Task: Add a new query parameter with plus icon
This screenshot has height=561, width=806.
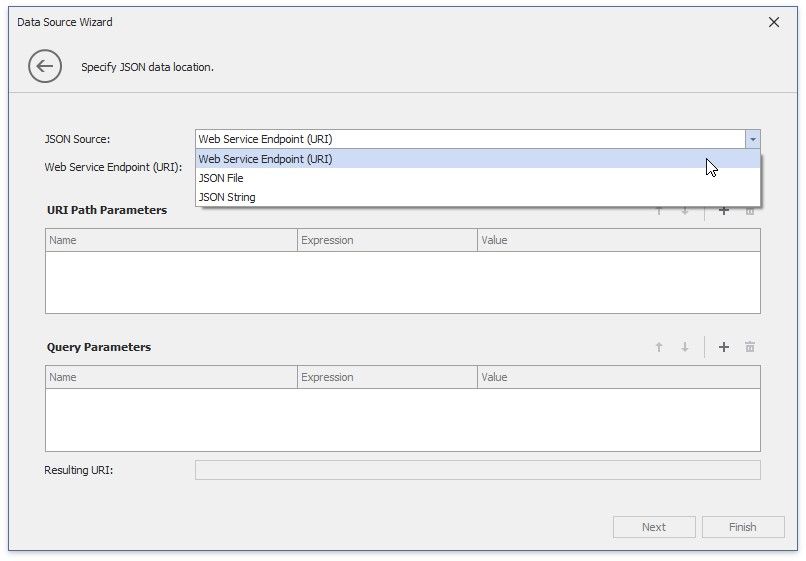Action: (x=724, y=347)
